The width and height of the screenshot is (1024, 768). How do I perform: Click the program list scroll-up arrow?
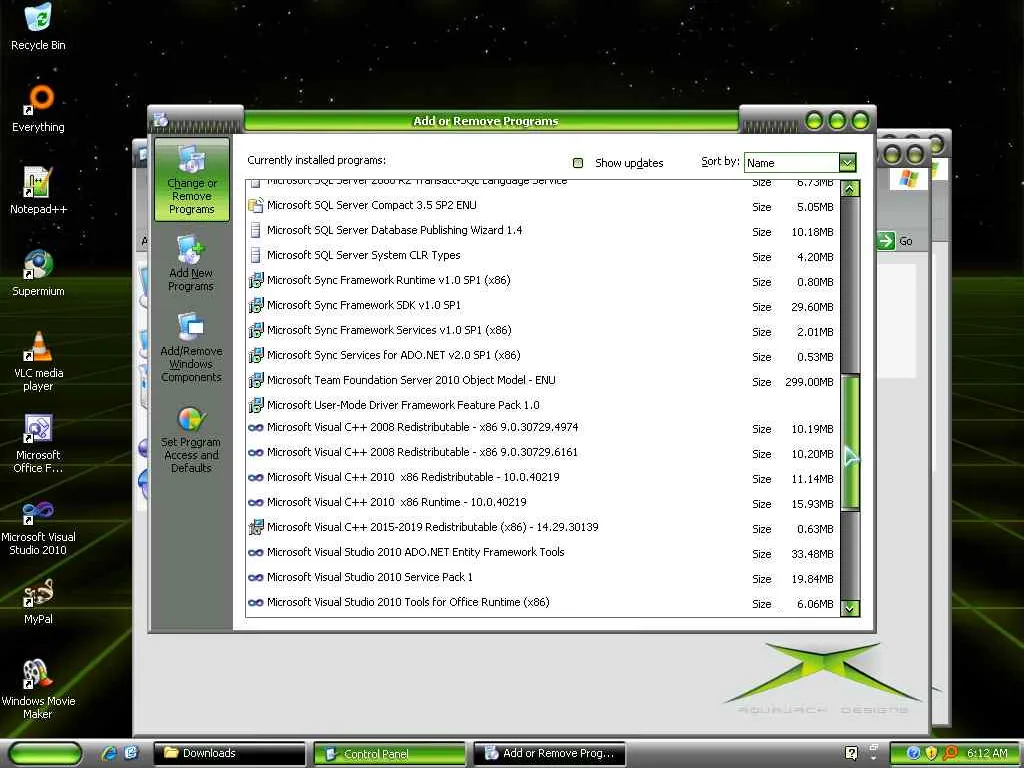tap(850, 189)
